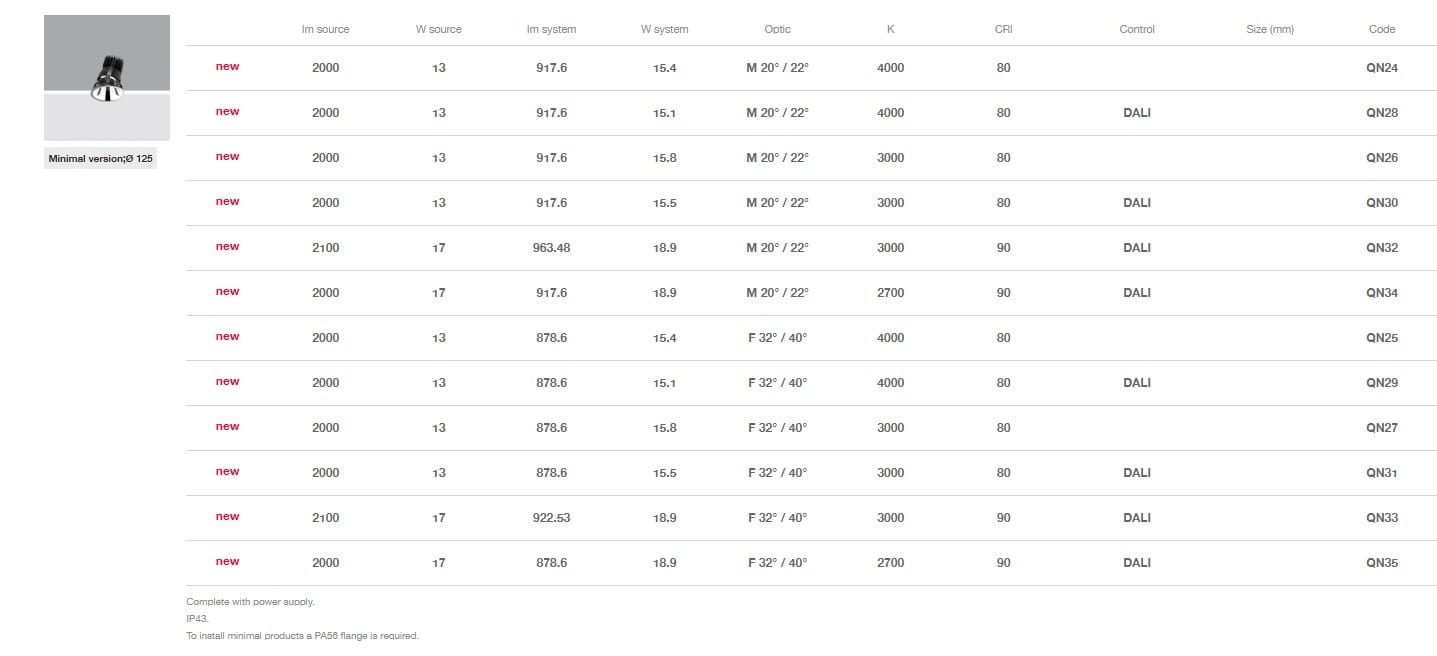Open product code QN28

tap(1382, 113)
